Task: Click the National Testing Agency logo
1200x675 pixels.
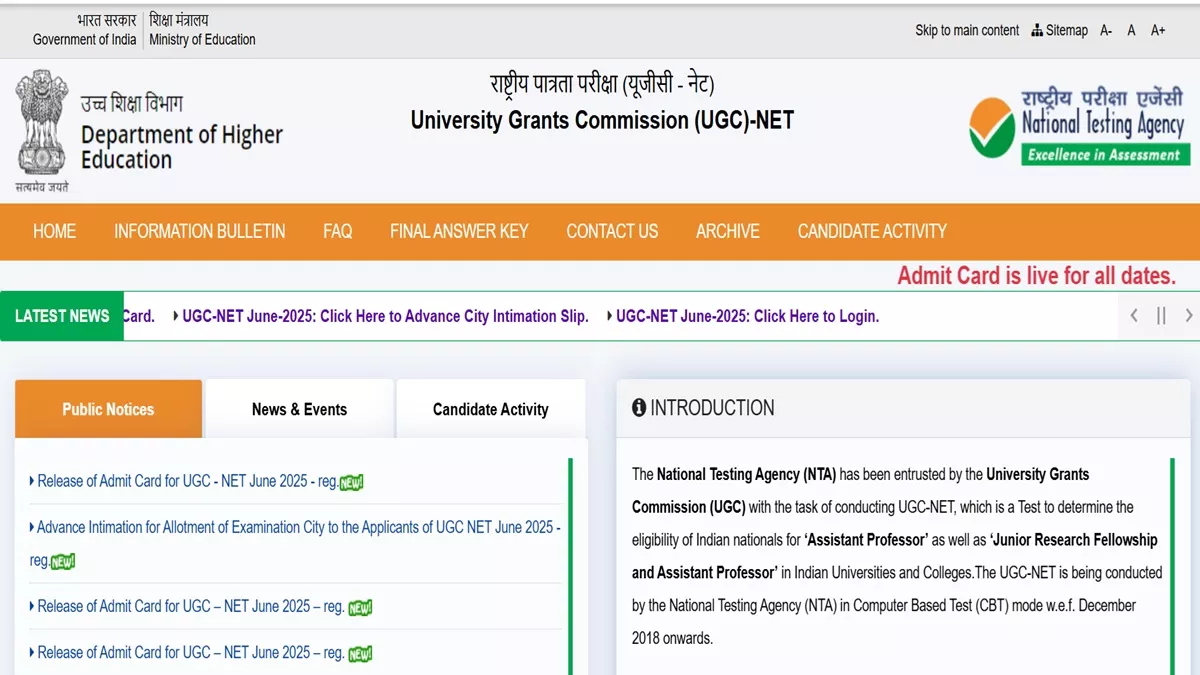Action: click(x=1080, y=127)
